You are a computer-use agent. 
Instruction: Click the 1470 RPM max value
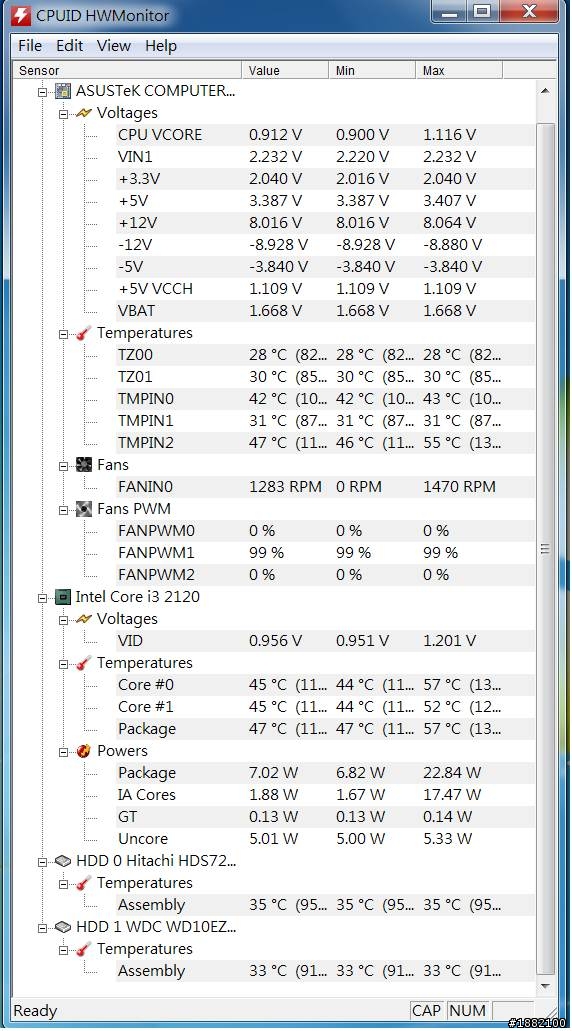[460, 487]
